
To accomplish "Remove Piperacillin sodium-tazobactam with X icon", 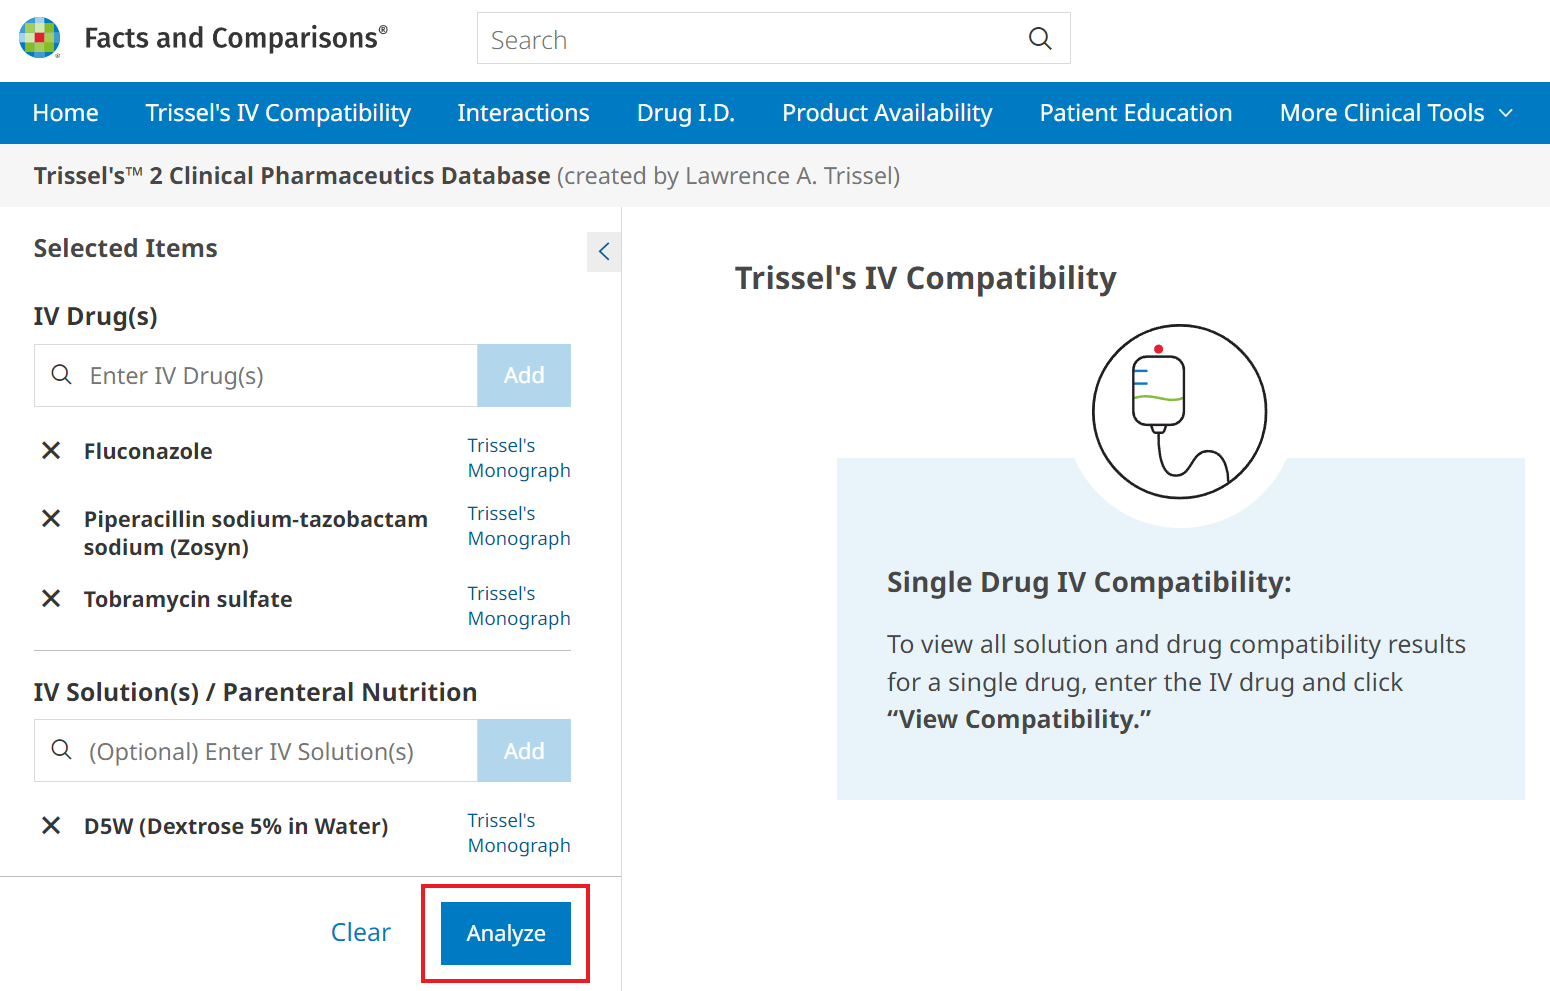I will click(51, 519).
